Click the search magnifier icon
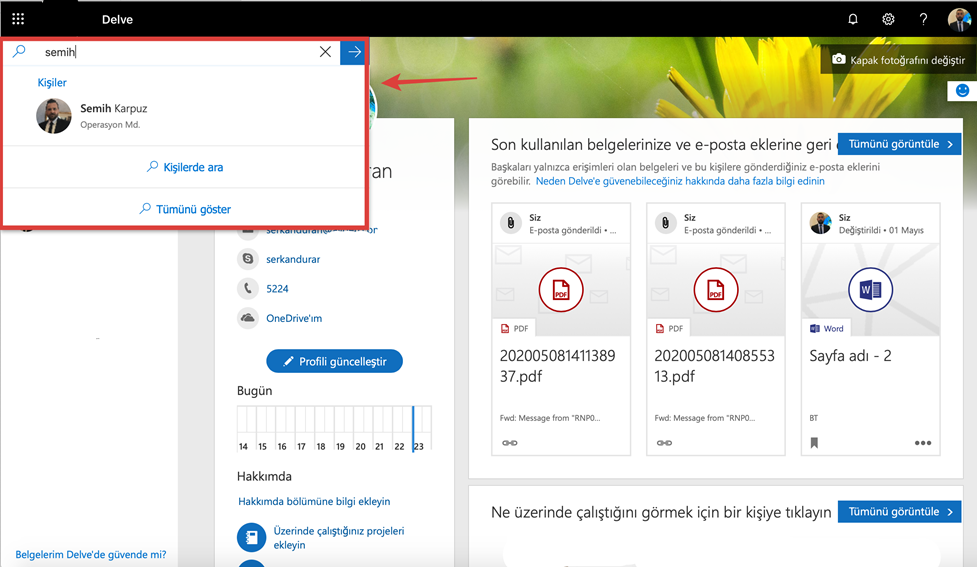The width and height of the screenshot is (977, 567). pyautogui.click(x=20, y=51)
